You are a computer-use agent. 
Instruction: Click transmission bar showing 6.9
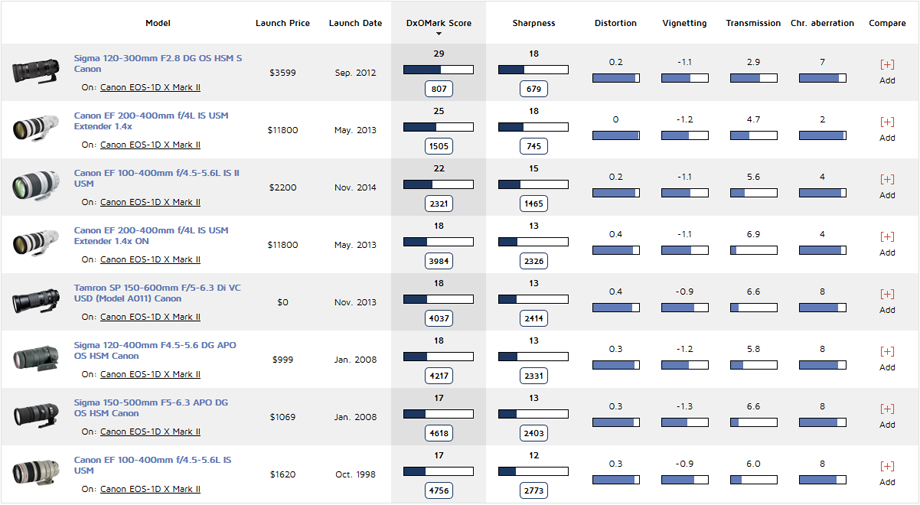click(753, 250)
